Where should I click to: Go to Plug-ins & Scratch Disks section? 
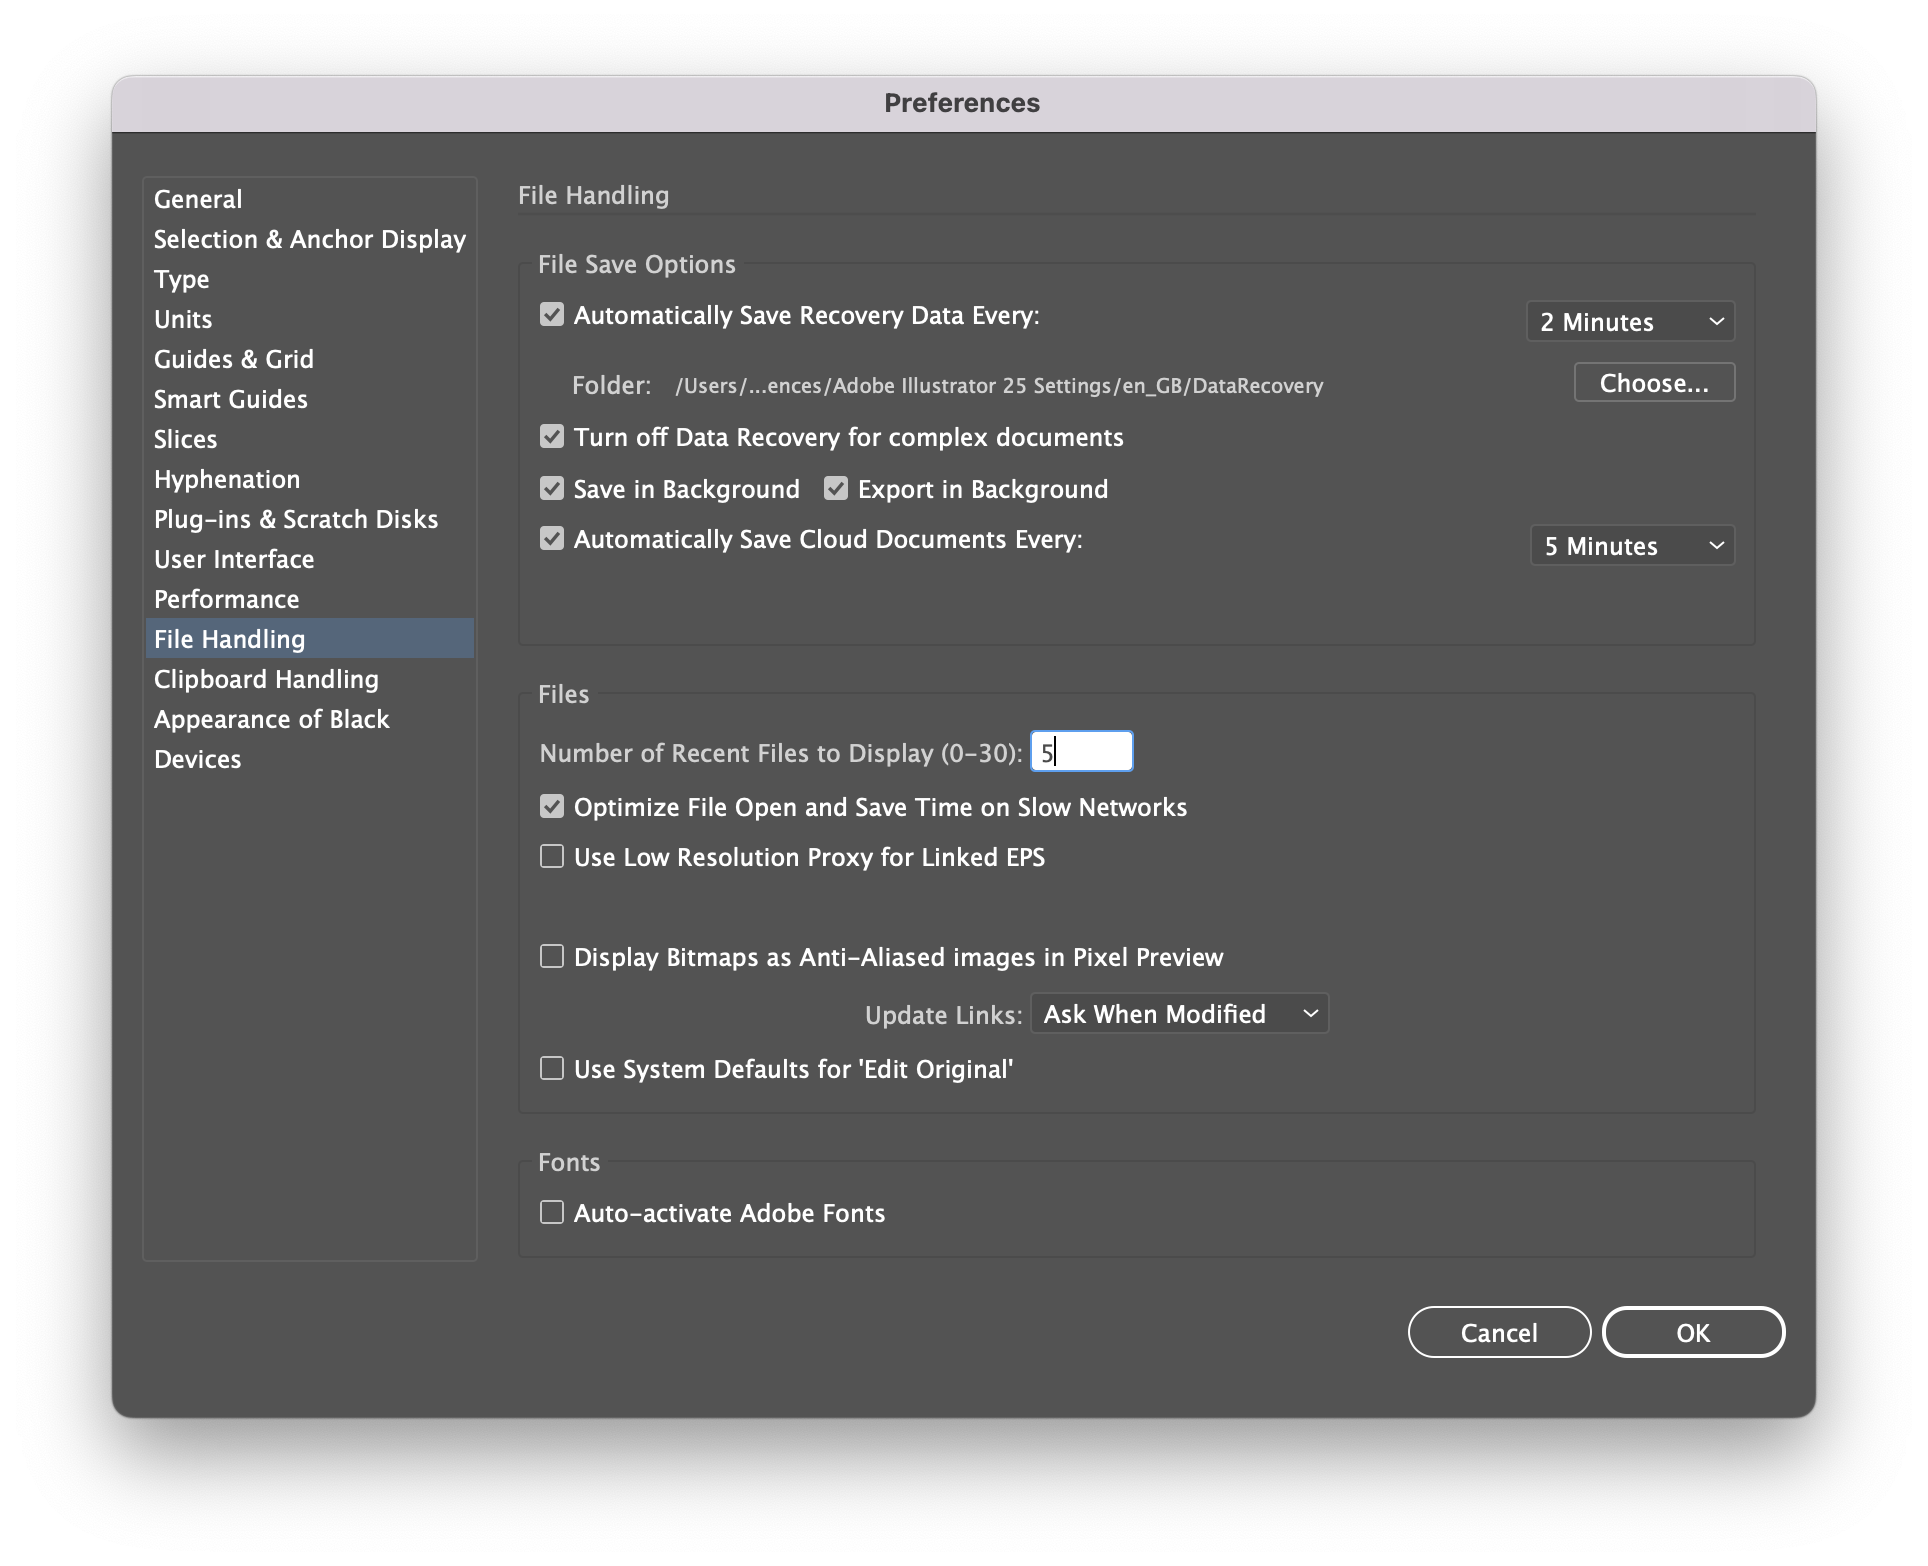[296, 519]
